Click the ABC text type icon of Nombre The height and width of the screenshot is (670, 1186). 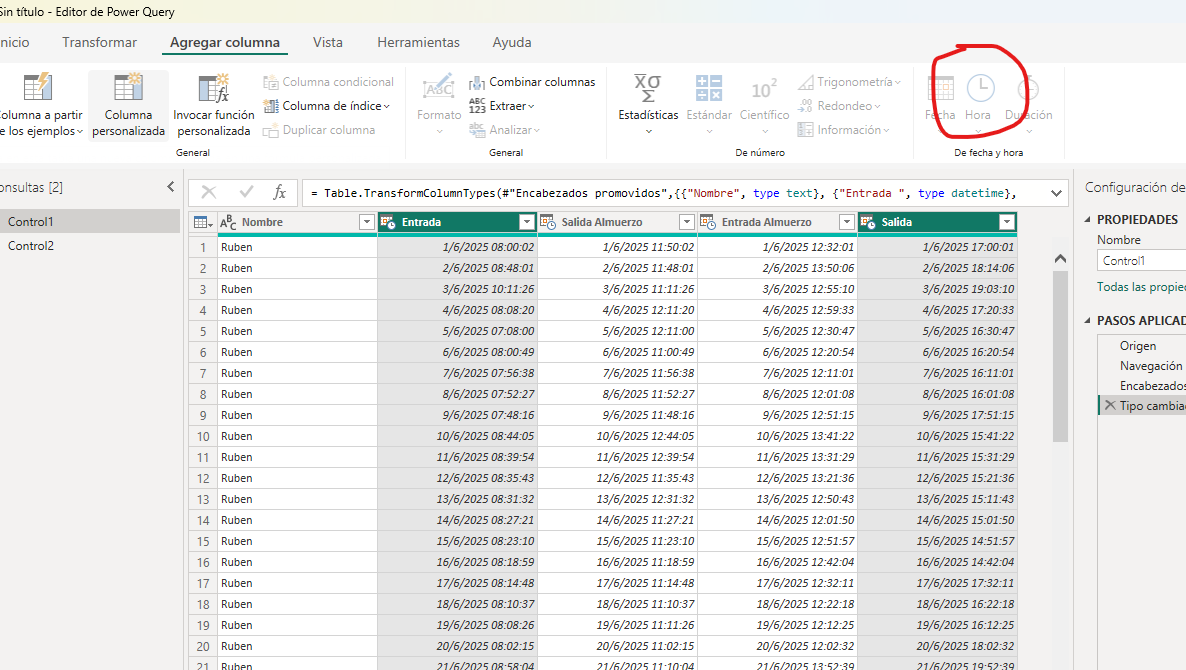[x=228, y=222]
